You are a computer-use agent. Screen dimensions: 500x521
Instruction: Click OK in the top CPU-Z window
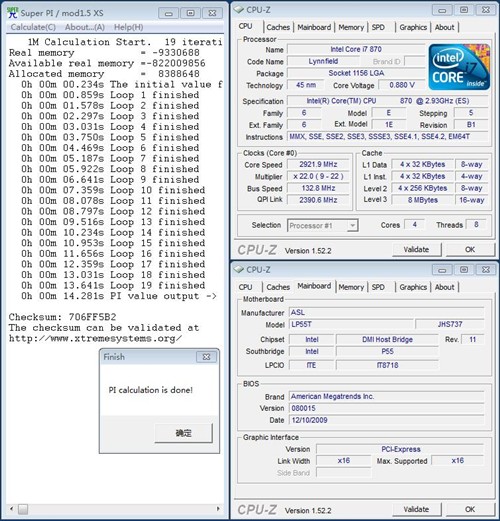pyautogui.click(x=470, y=249)
